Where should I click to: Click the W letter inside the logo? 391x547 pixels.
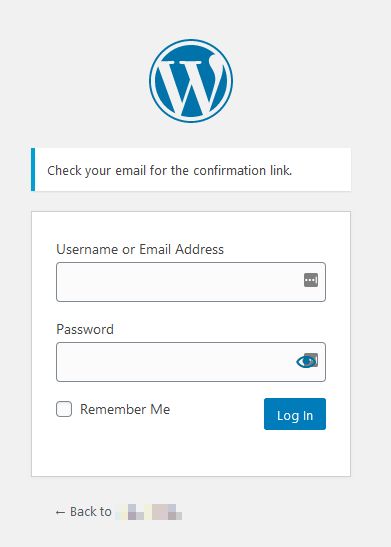click(x=191, y=87)
